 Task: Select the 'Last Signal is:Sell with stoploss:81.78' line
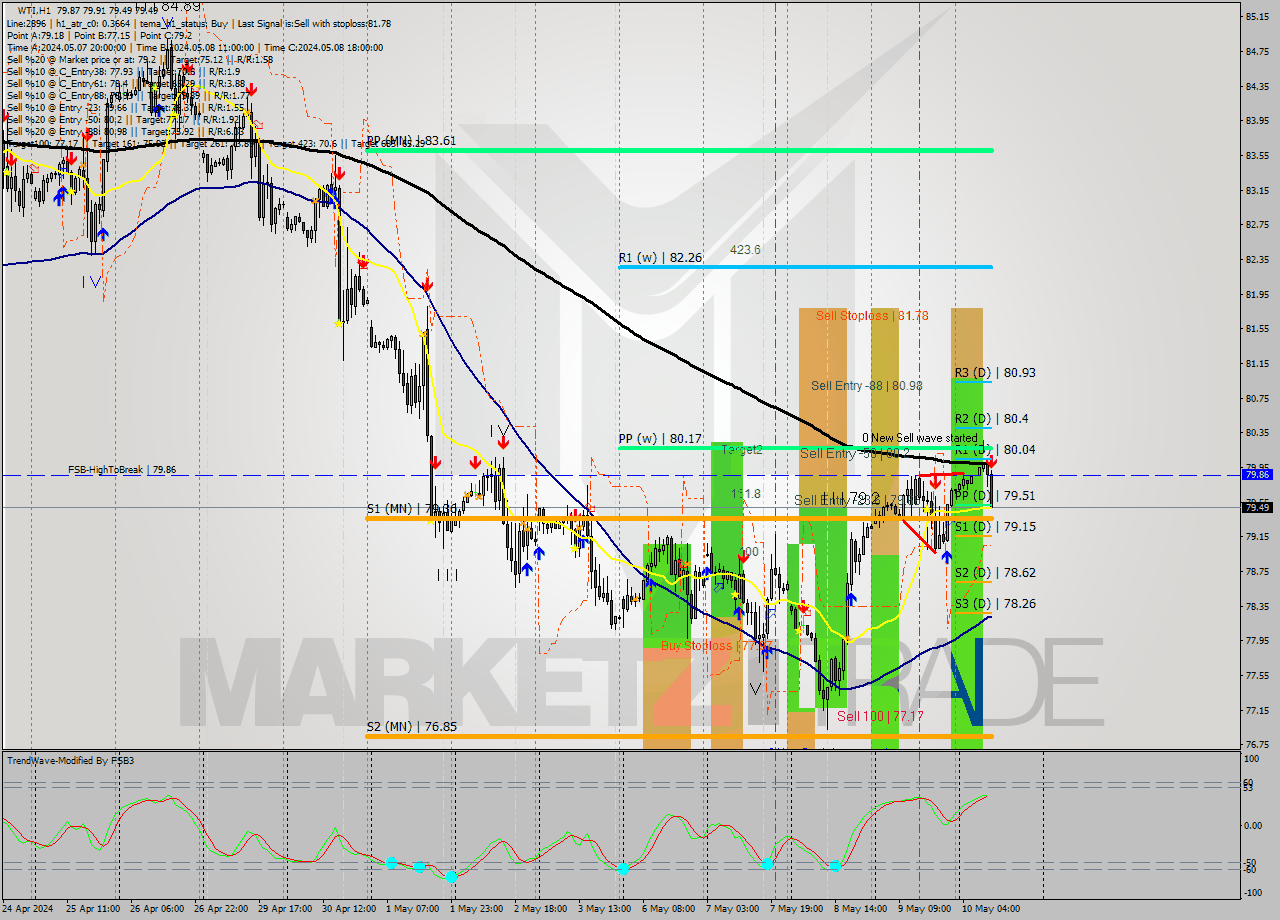coord(315,23)
